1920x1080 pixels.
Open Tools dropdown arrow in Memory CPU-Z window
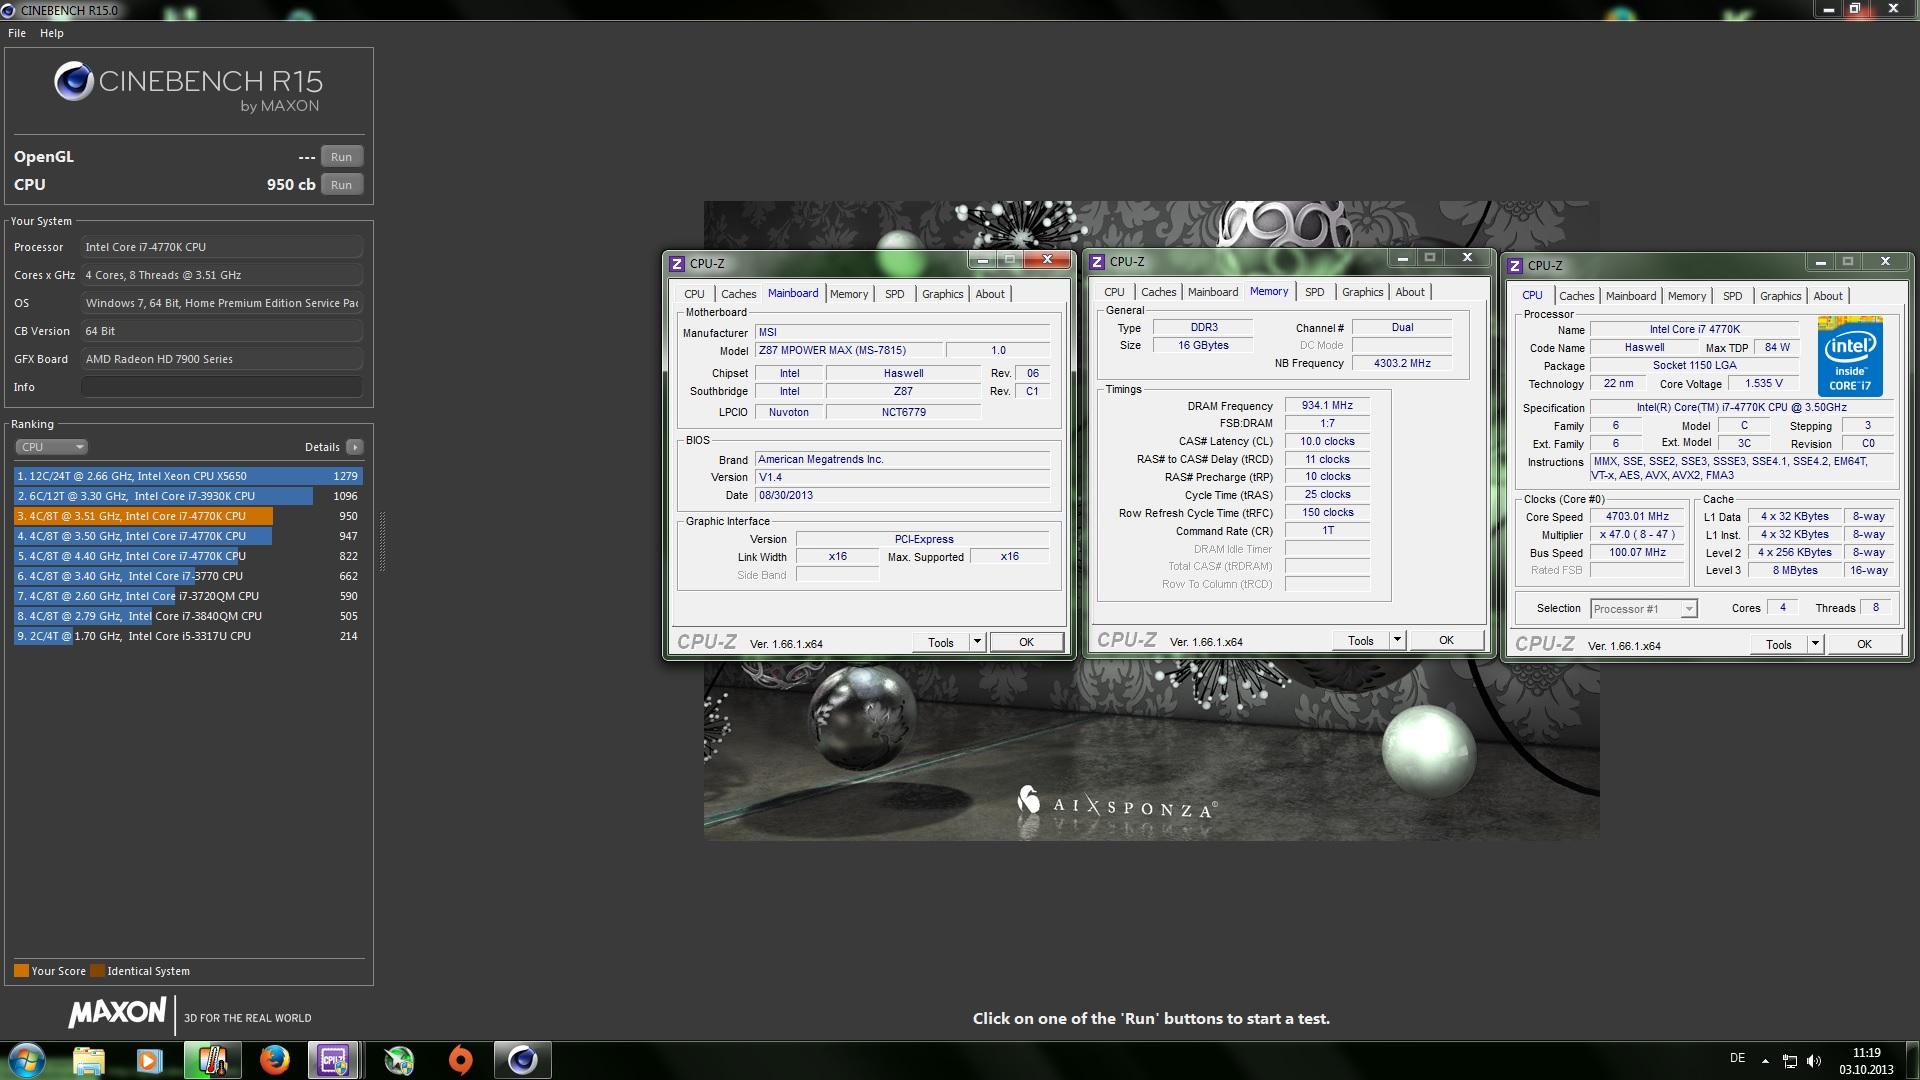point(1397,641)
